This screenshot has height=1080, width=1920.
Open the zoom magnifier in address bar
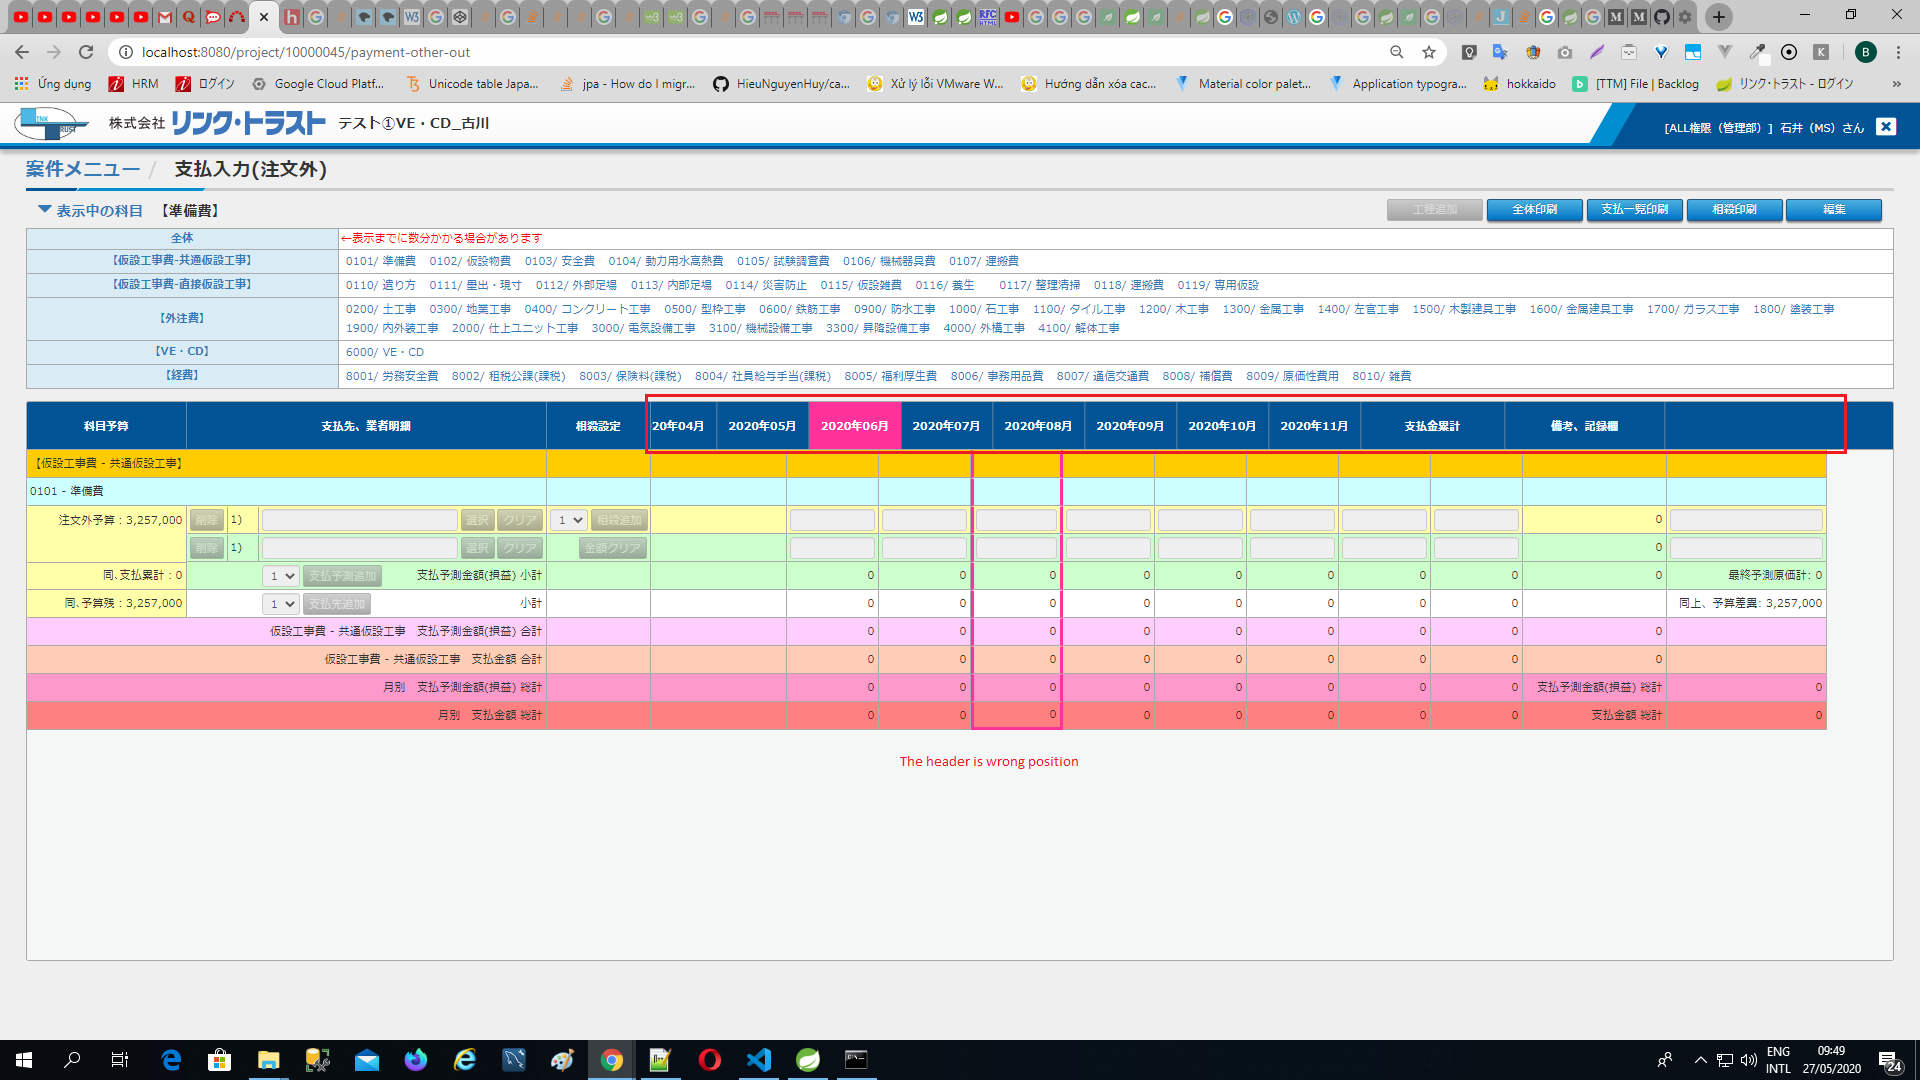(1397, 52)
